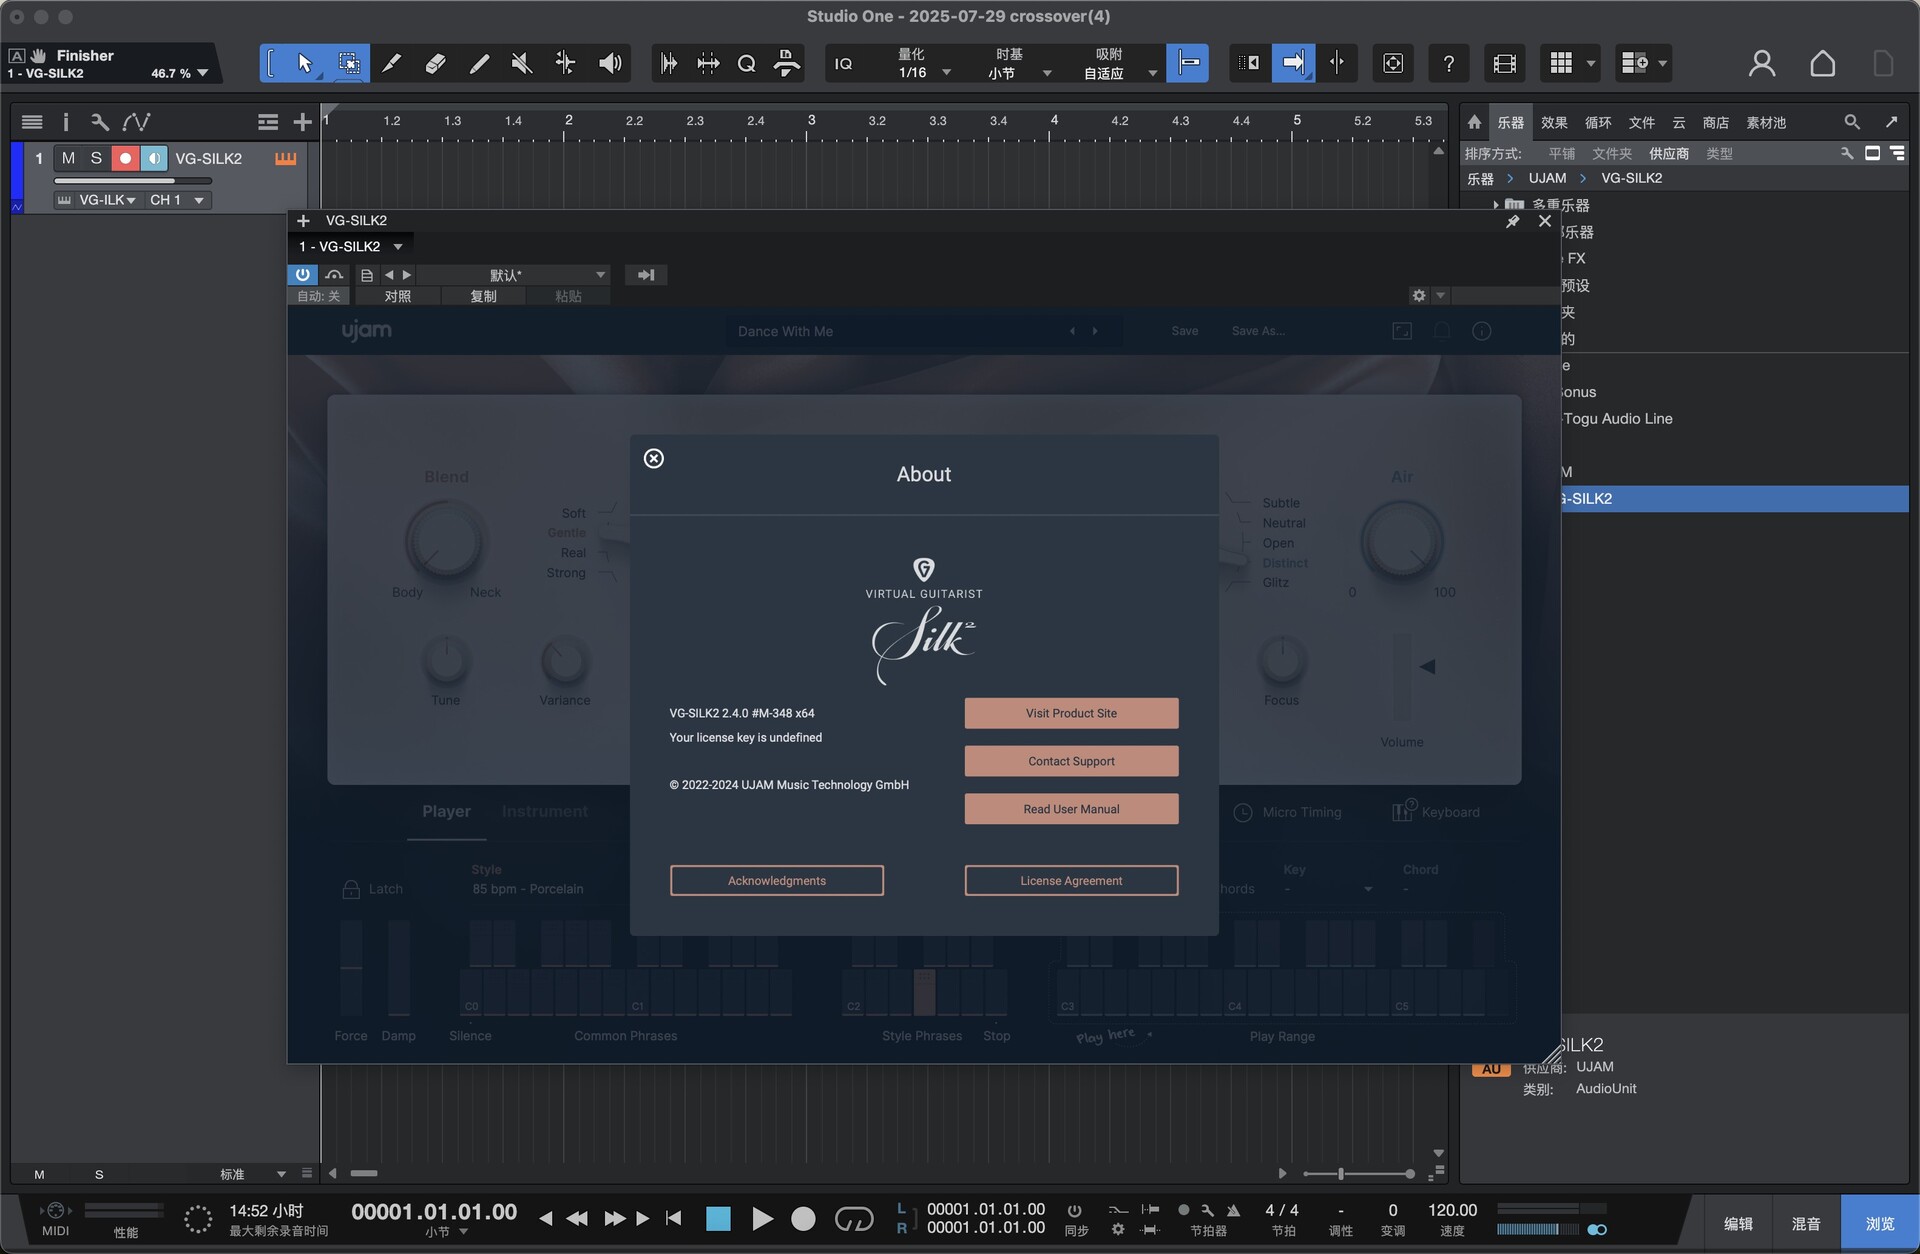This screenshot has height=1254, width=1920.
Task: Open the 1 - VG-SILK2 instance dropdown
Action: pyautogui.click(x=350, y=246)
